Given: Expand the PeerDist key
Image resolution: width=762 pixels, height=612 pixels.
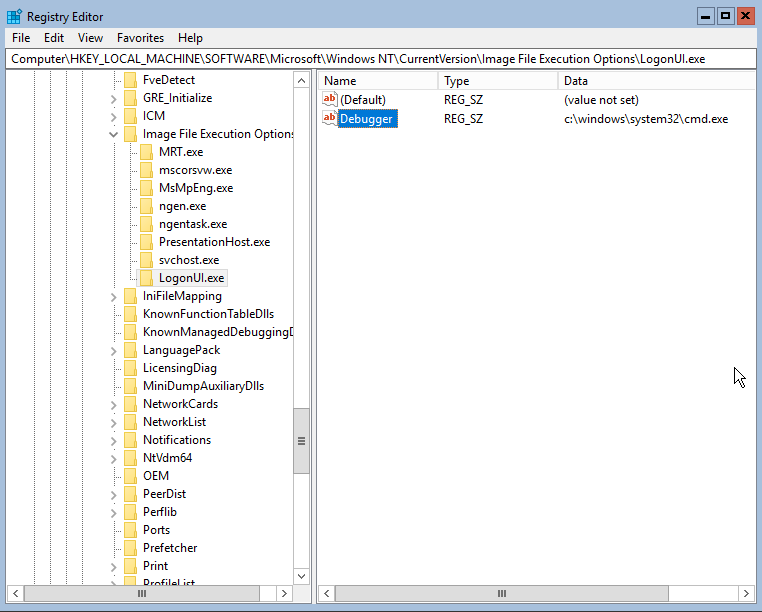Looking at the screenshot, I should coord(114,494).
